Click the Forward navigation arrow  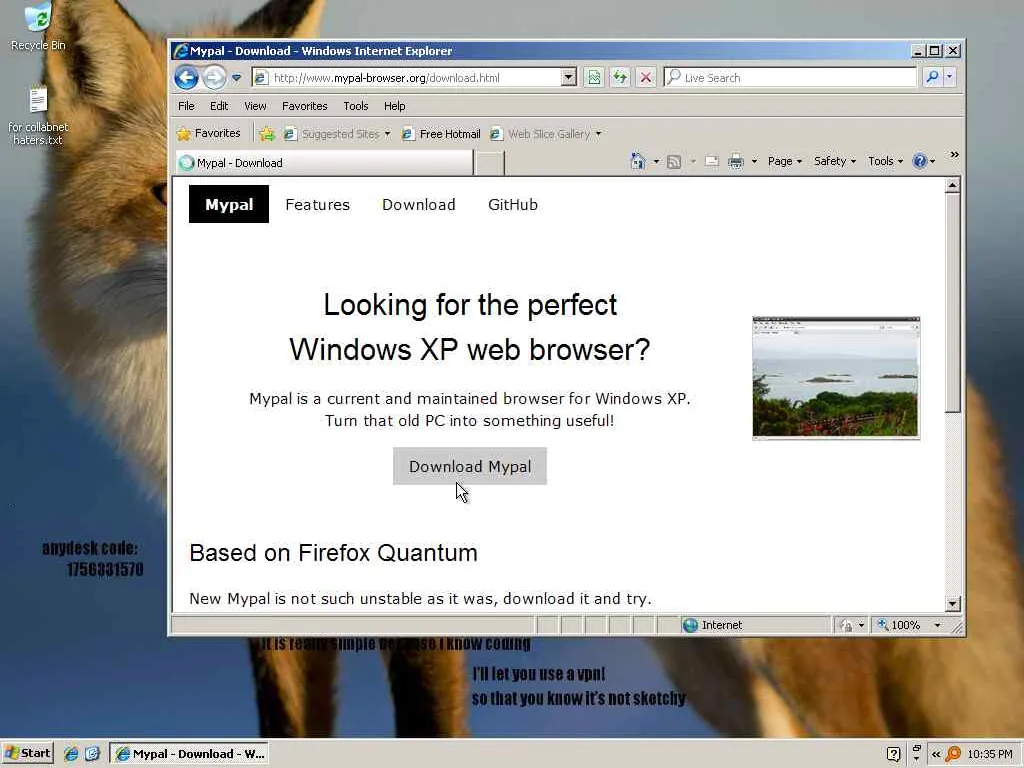pyautogui.click(x=214, y=78)
